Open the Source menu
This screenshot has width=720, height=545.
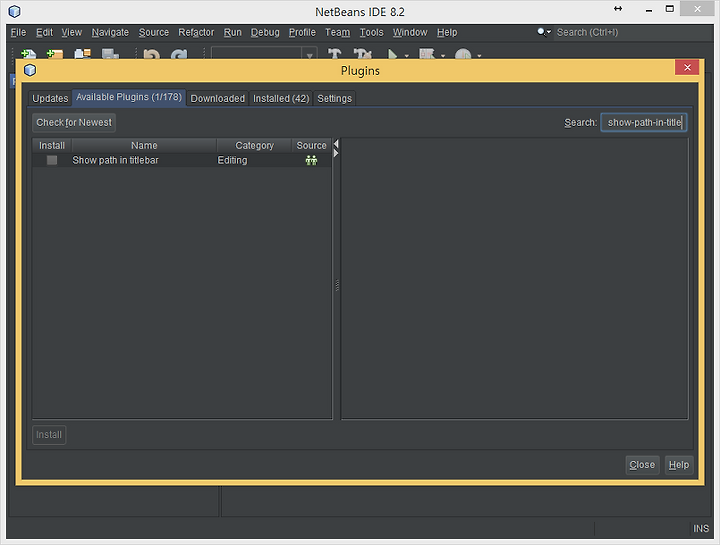(x=154, y=33)
